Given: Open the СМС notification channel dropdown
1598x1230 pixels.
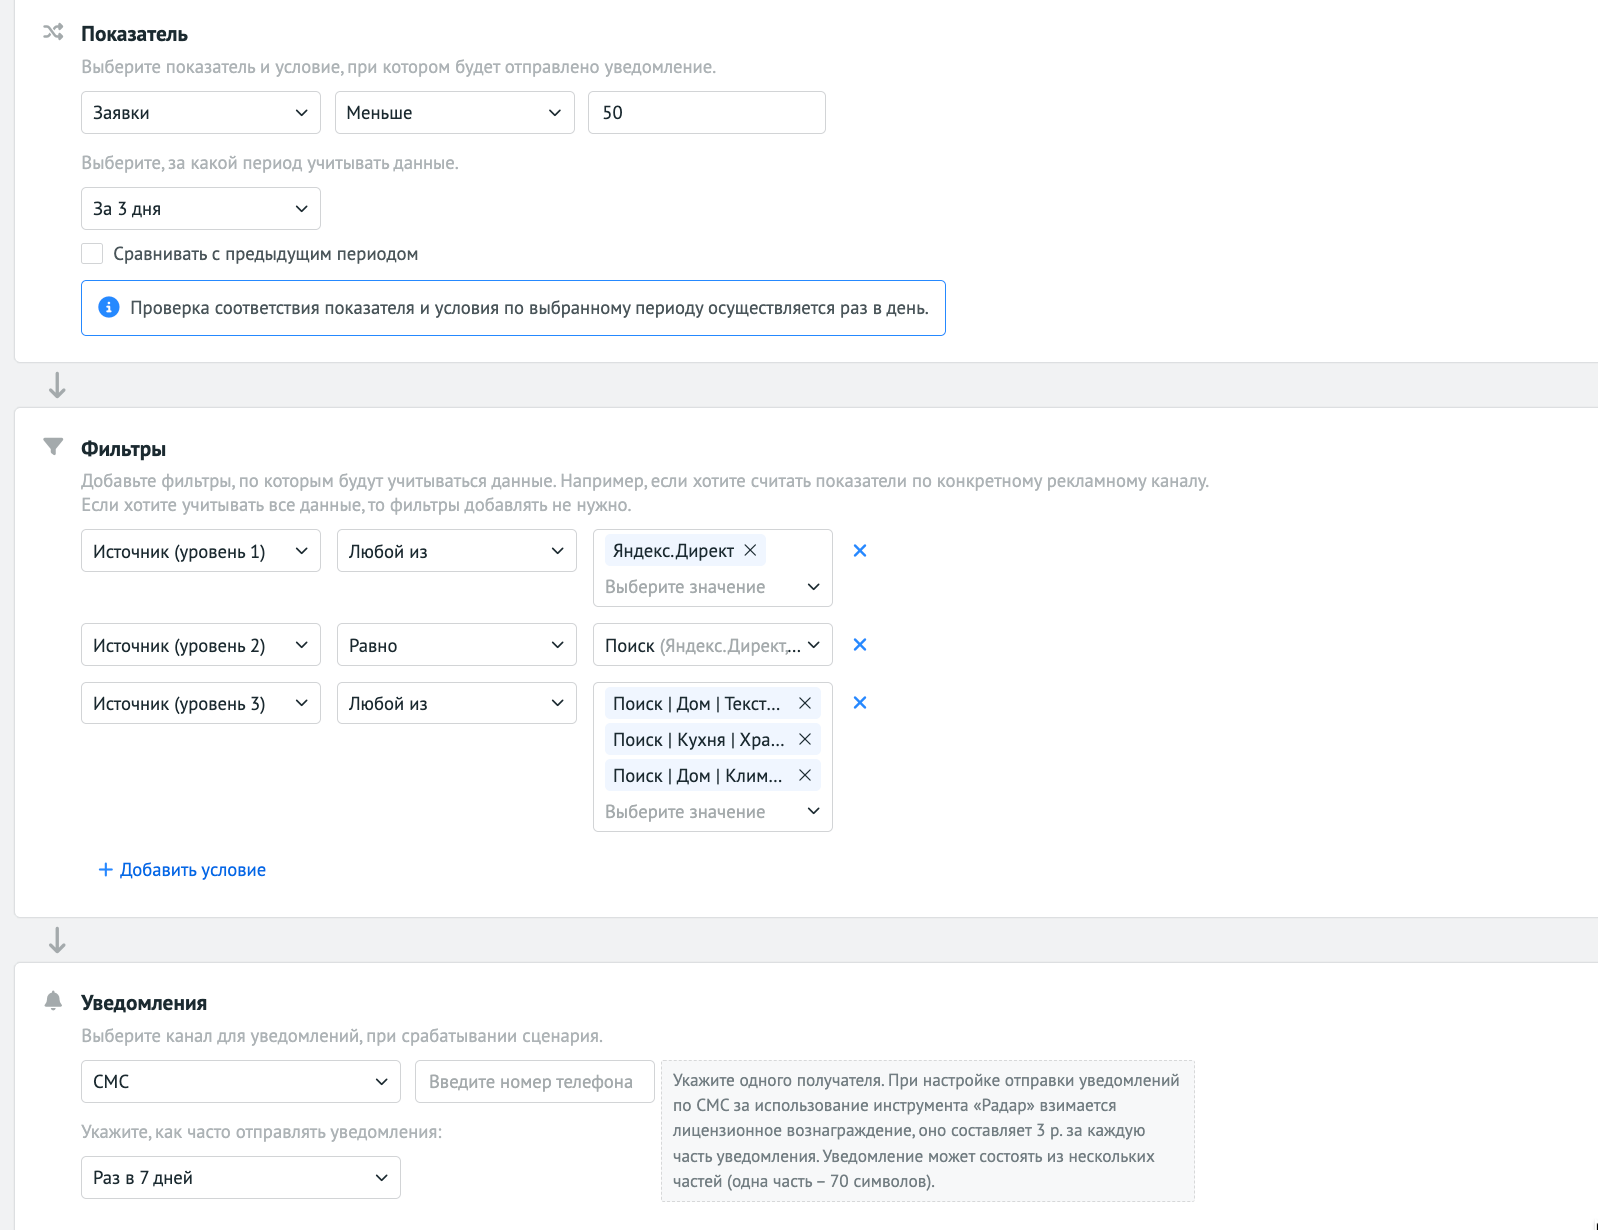Looking at the screenshot, I should point(240,1082).
